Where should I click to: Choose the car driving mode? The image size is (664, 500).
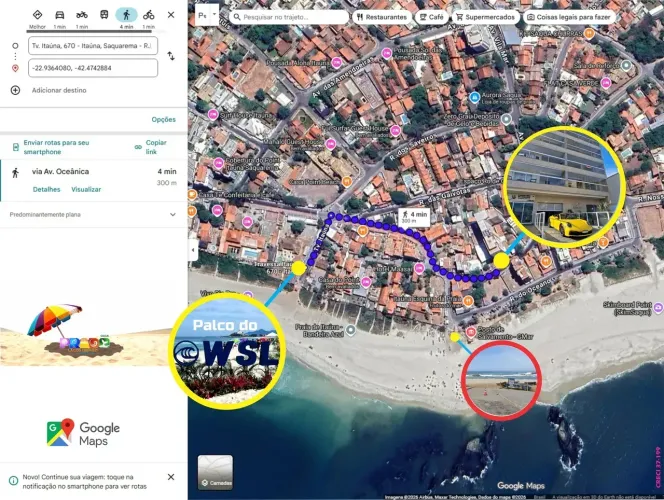pyautogui.click(x=60, y=15)
